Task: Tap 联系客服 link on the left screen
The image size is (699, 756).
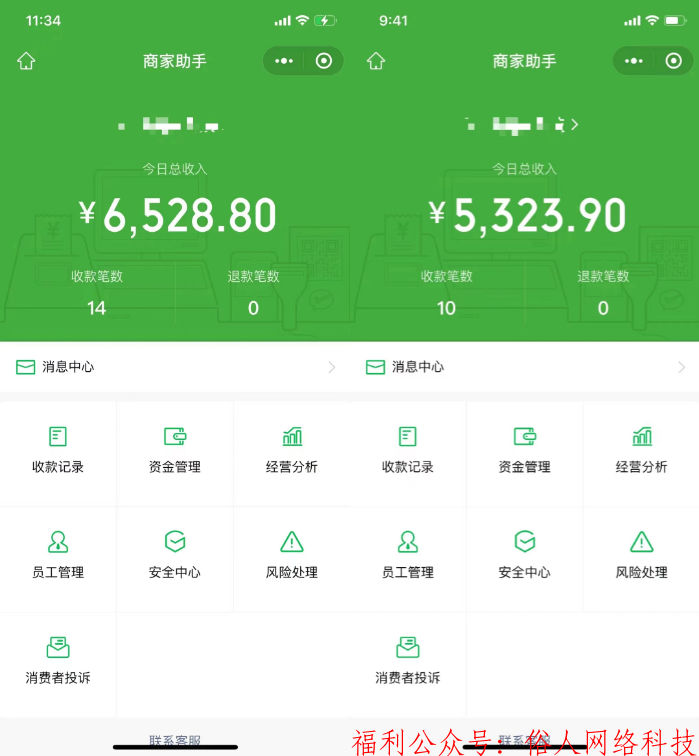Action: 175,740
